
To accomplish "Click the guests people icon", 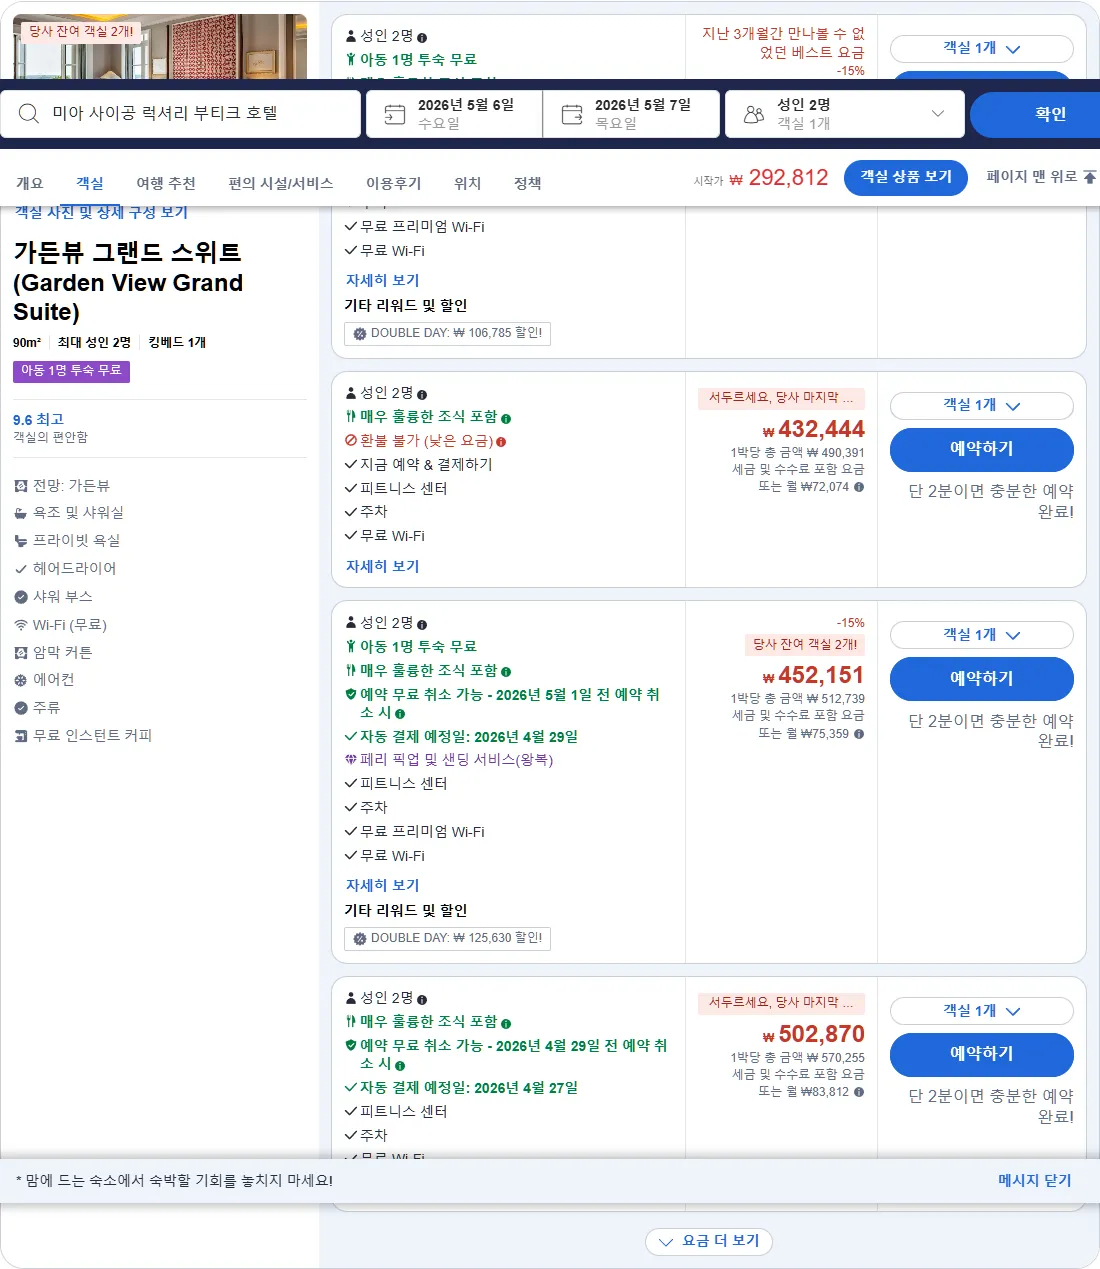I will (x=754, y=115).
